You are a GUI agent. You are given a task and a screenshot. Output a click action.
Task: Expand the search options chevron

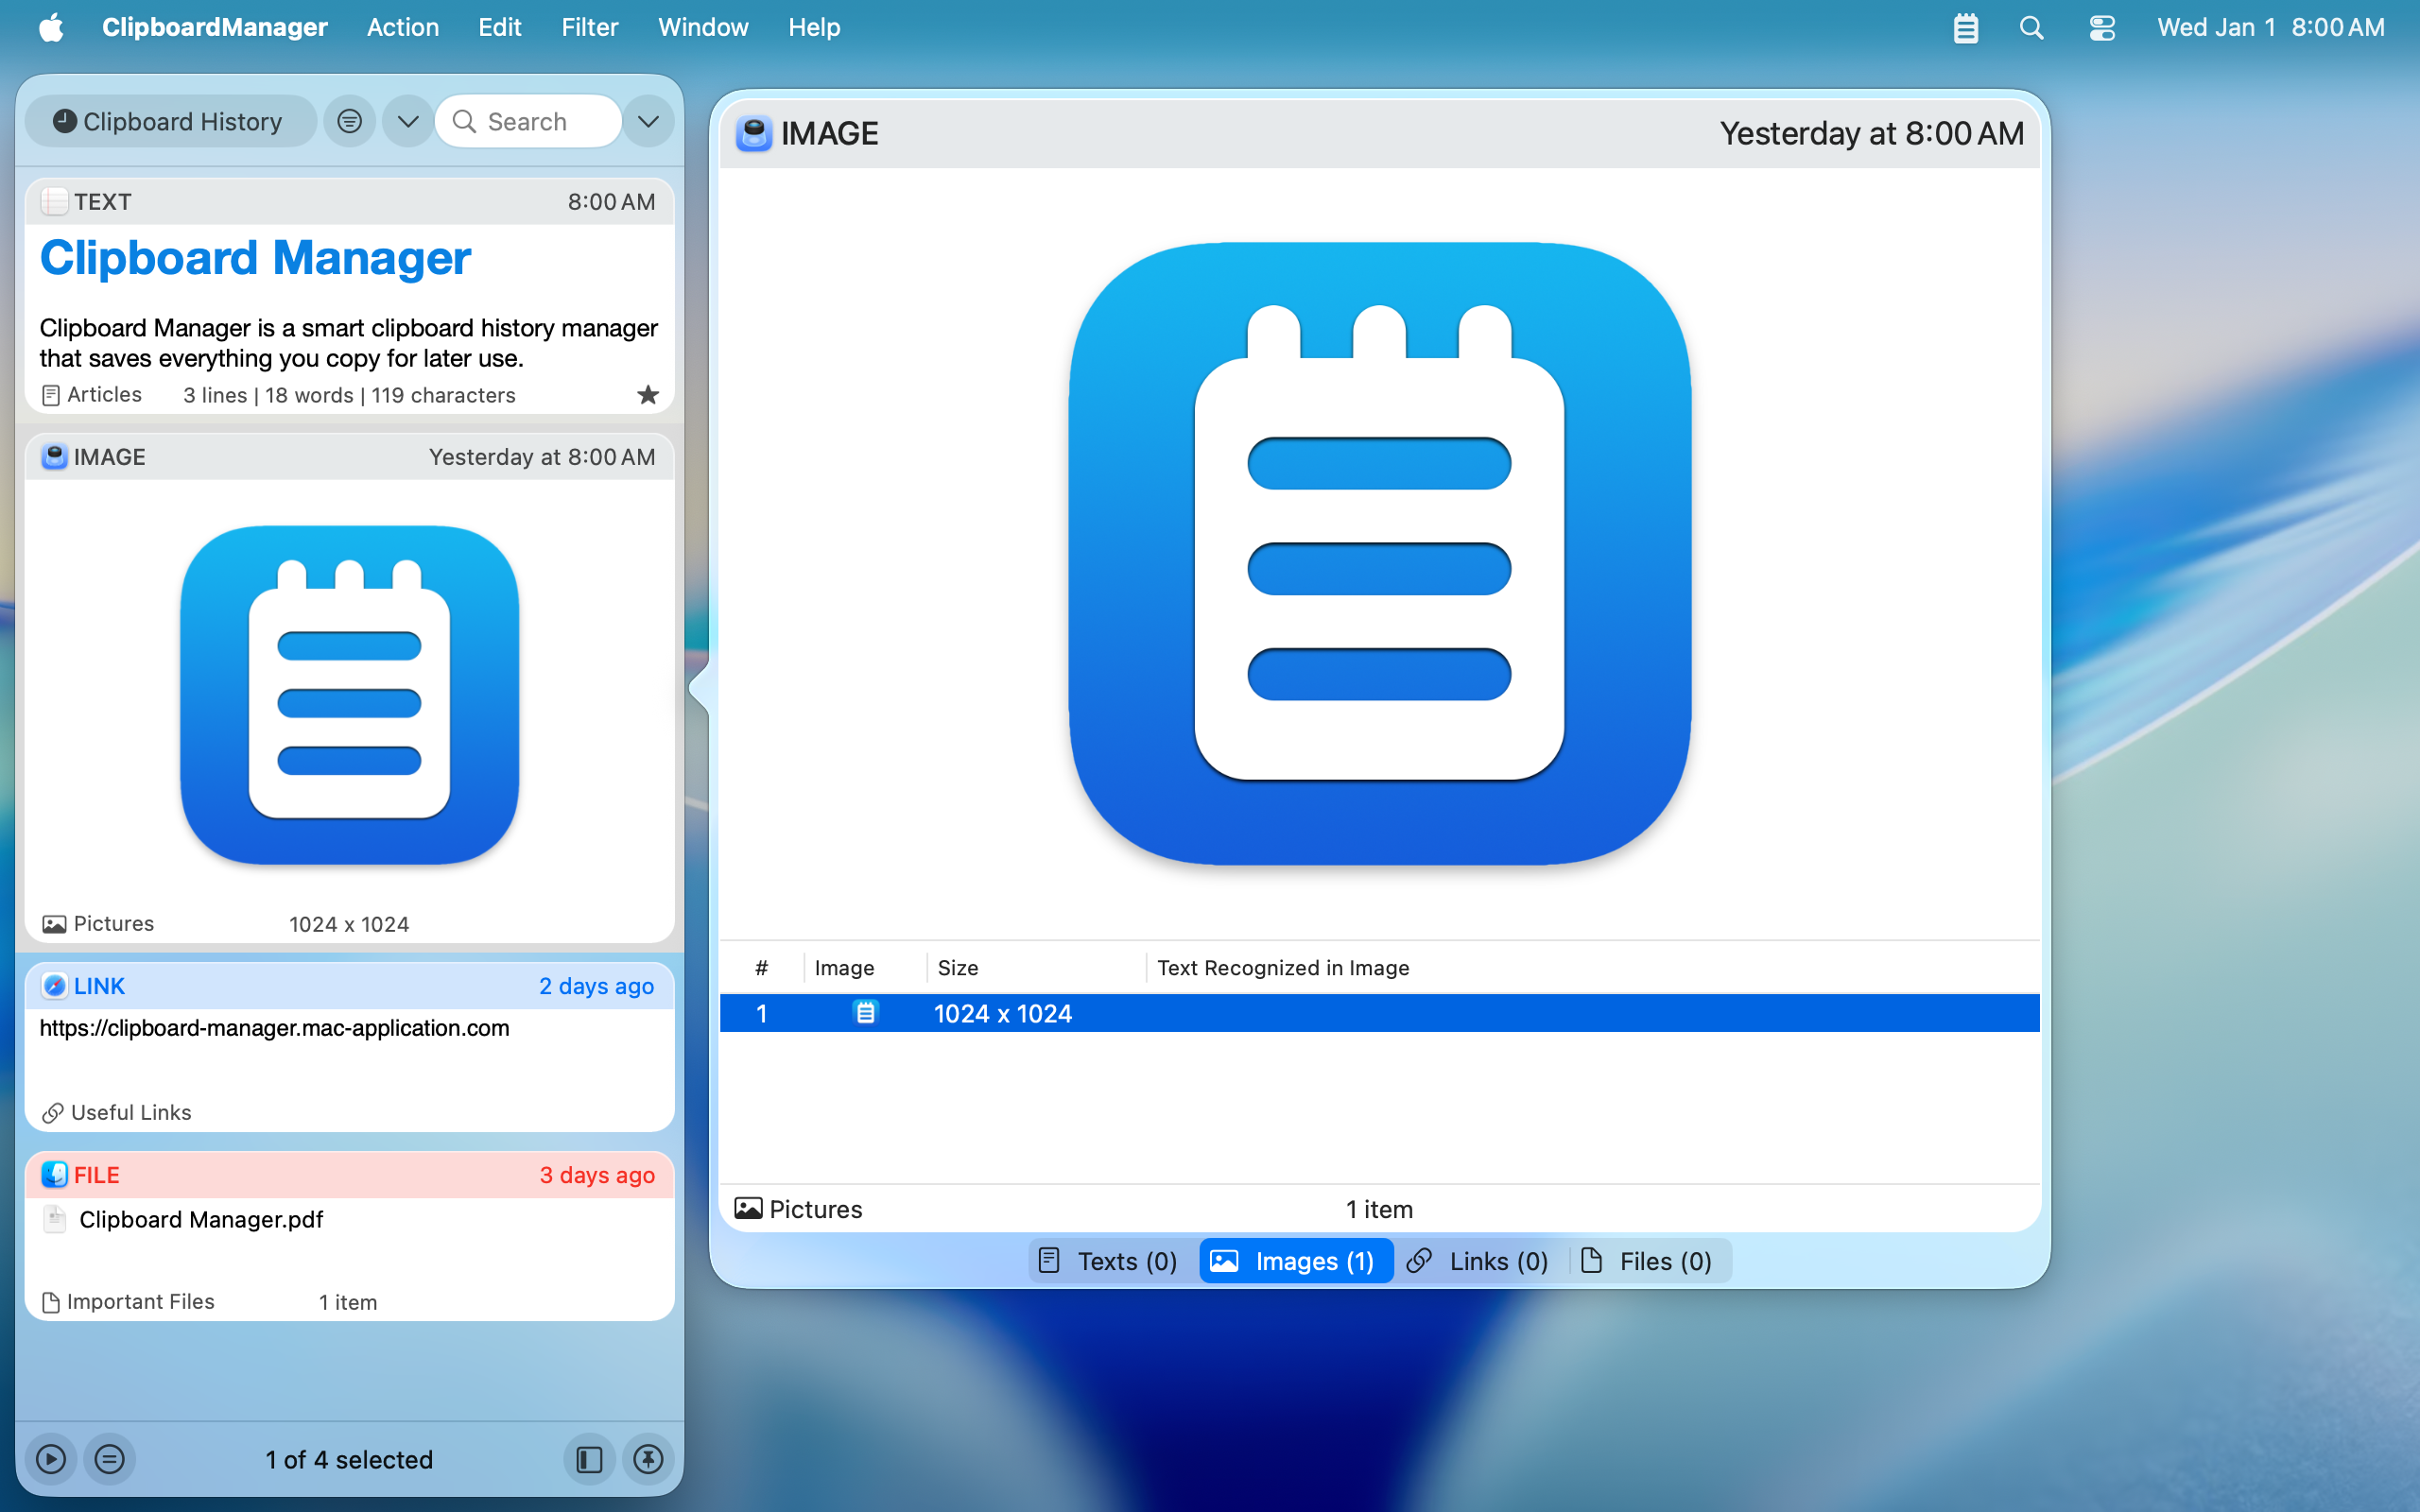tap(648, 121)
